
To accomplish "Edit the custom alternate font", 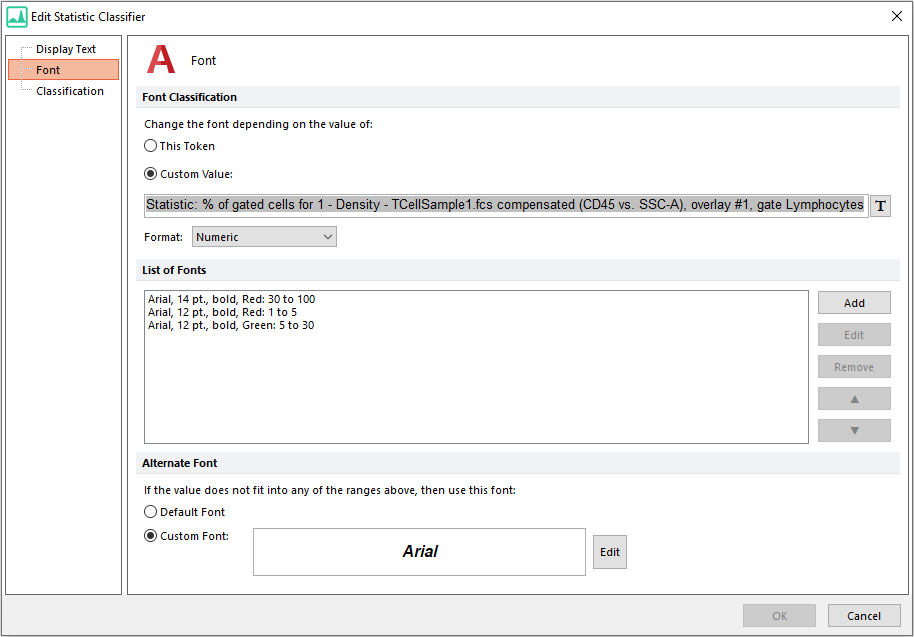I will tap(610, 552).
